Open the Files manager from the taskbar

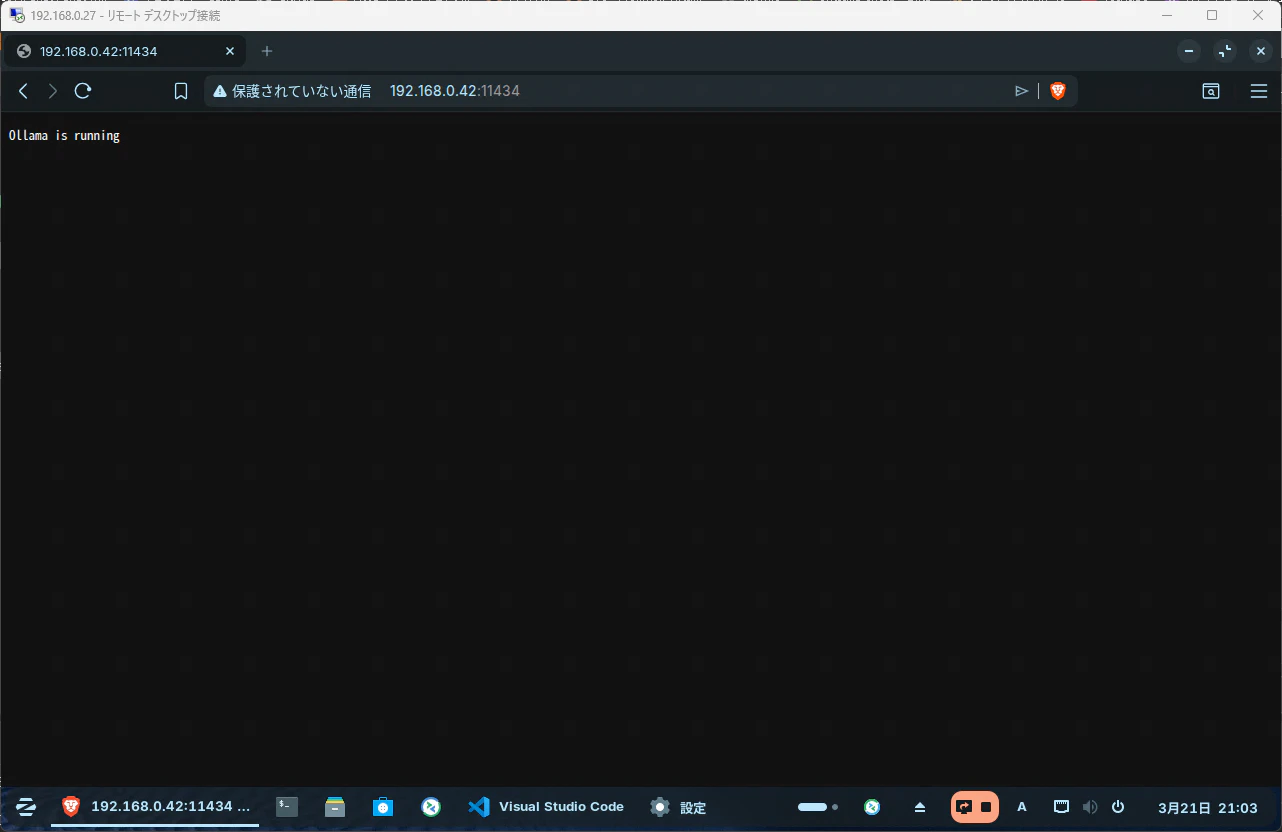(x=335, y=807)
